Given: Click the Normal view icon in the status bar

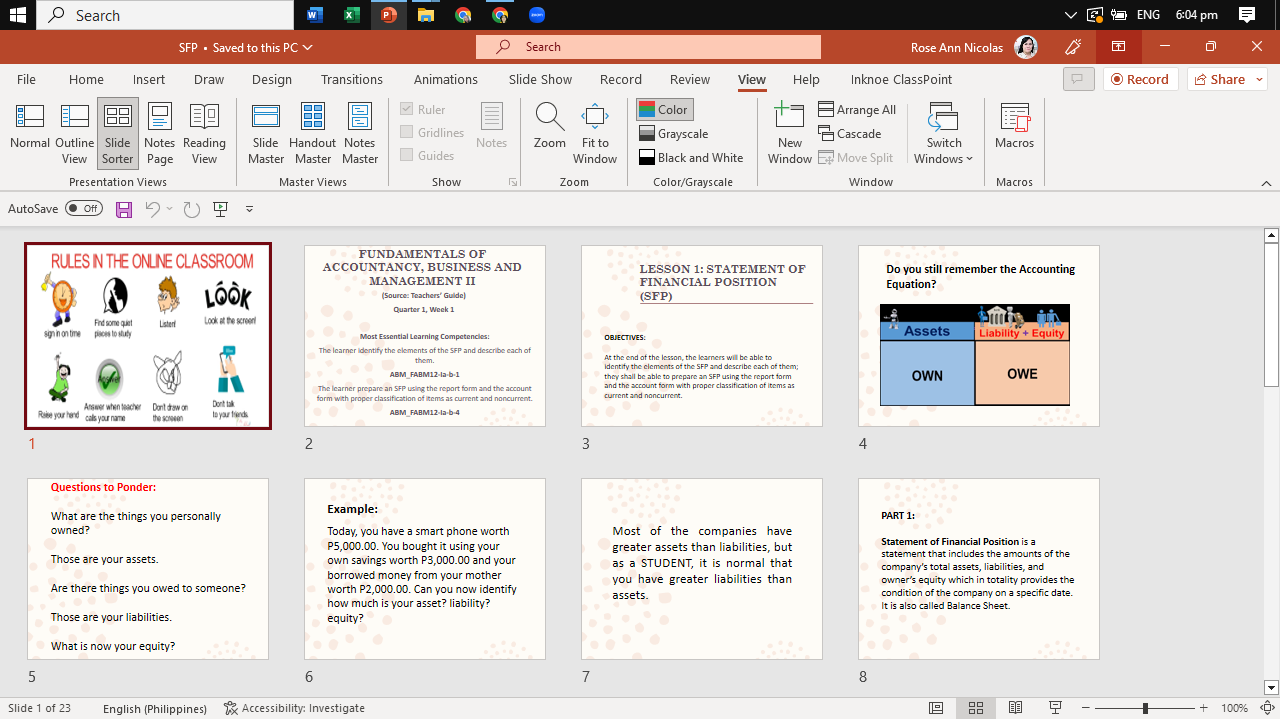Looking at the screenshot, I should 936,708.
